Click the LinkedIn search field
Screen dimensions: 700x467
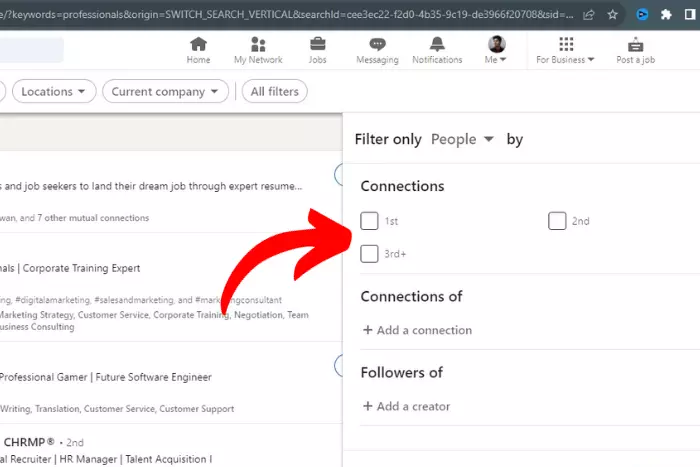pos(31,50)
